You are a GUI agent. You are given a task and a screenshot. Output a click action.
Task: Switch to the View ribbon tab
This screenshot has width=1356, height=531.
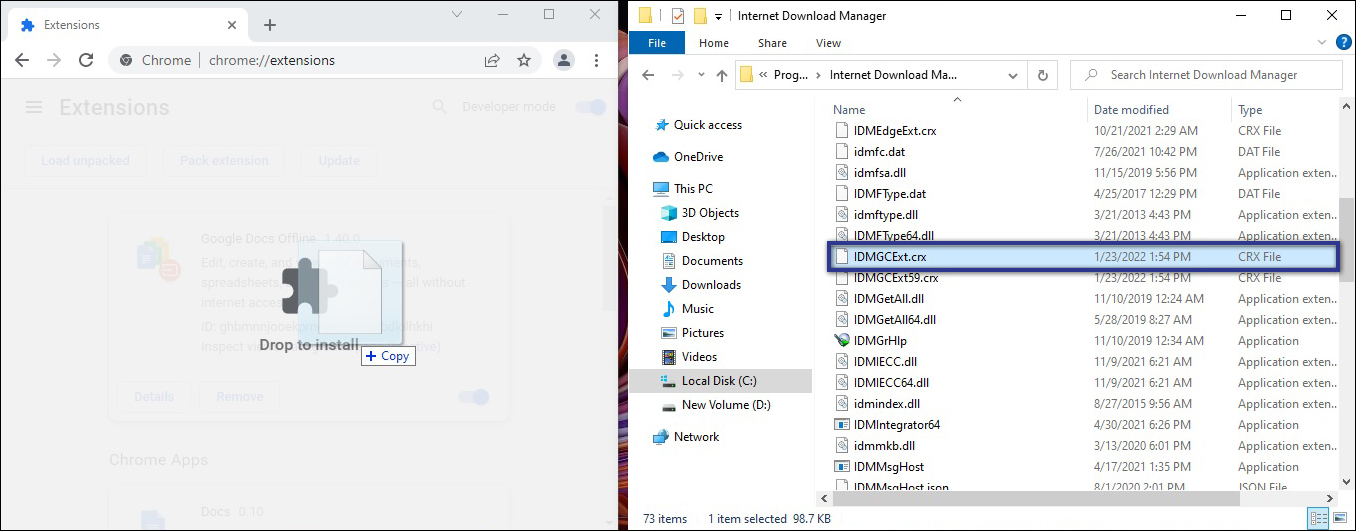[x=828, y=43]
